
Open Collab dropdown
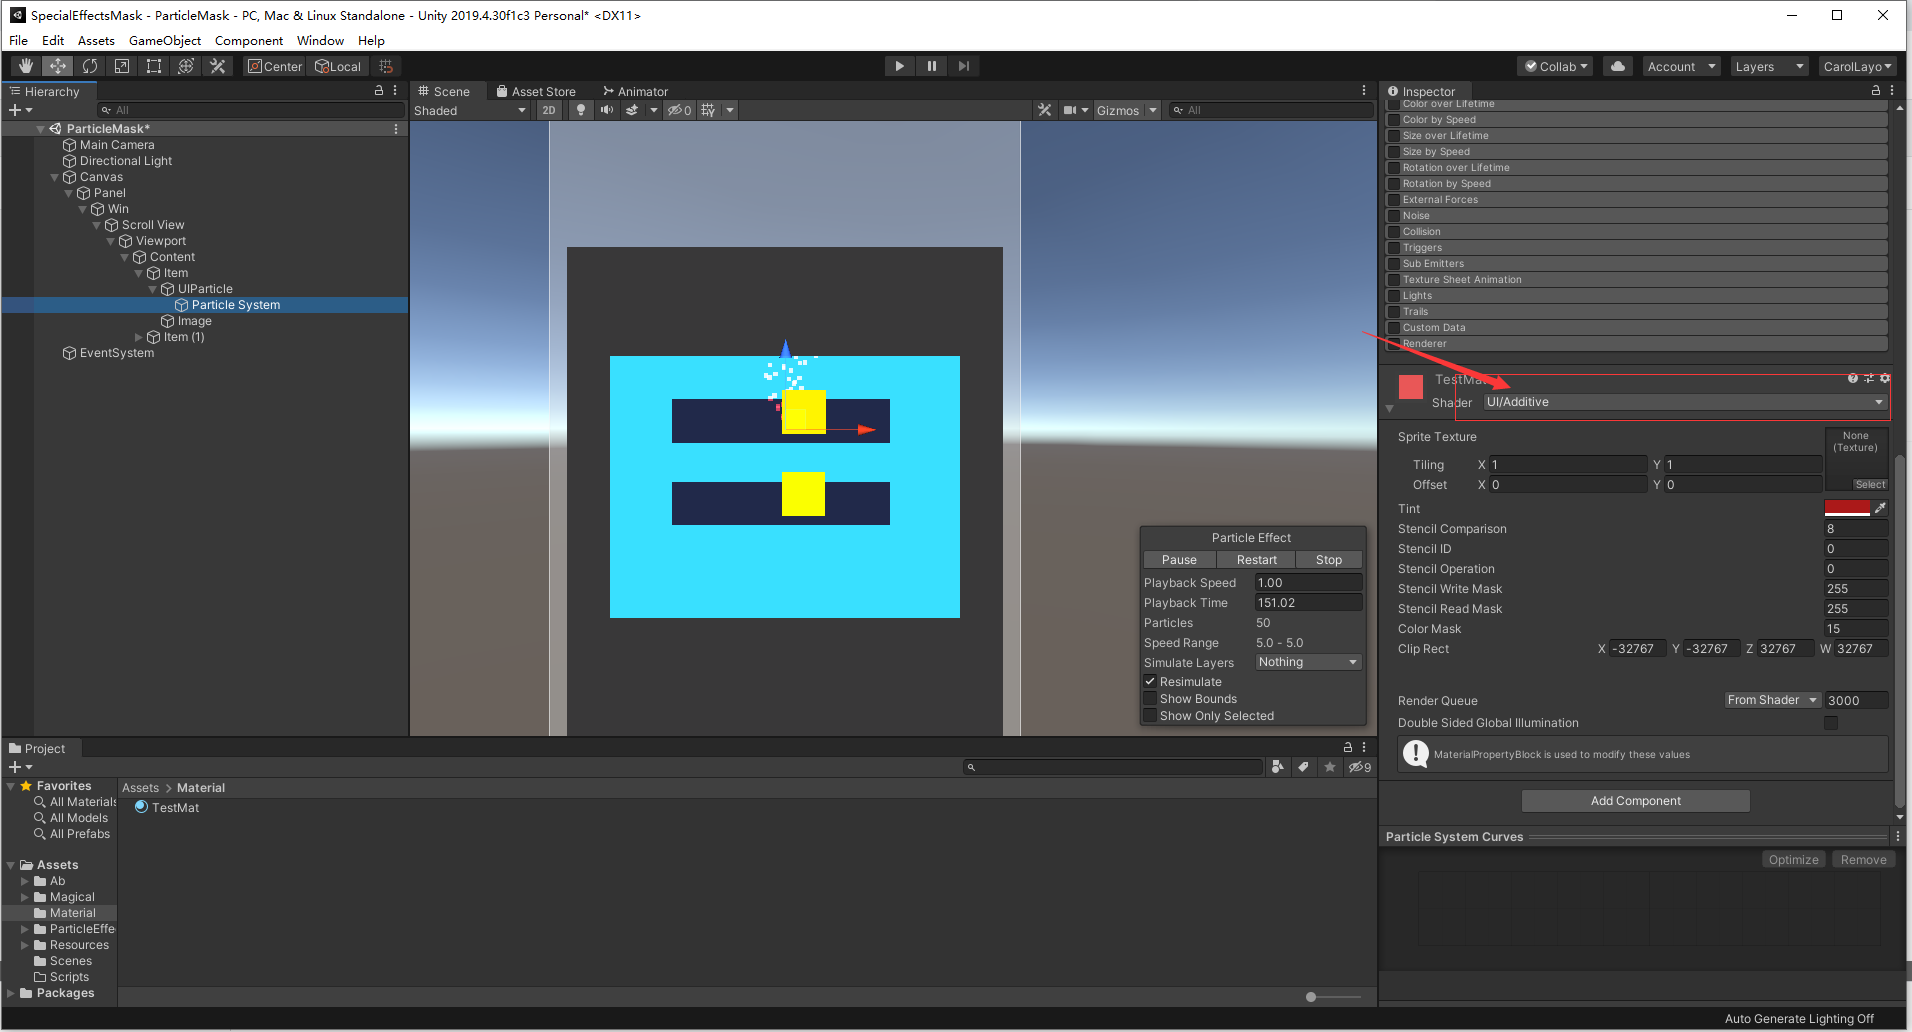1556,66
